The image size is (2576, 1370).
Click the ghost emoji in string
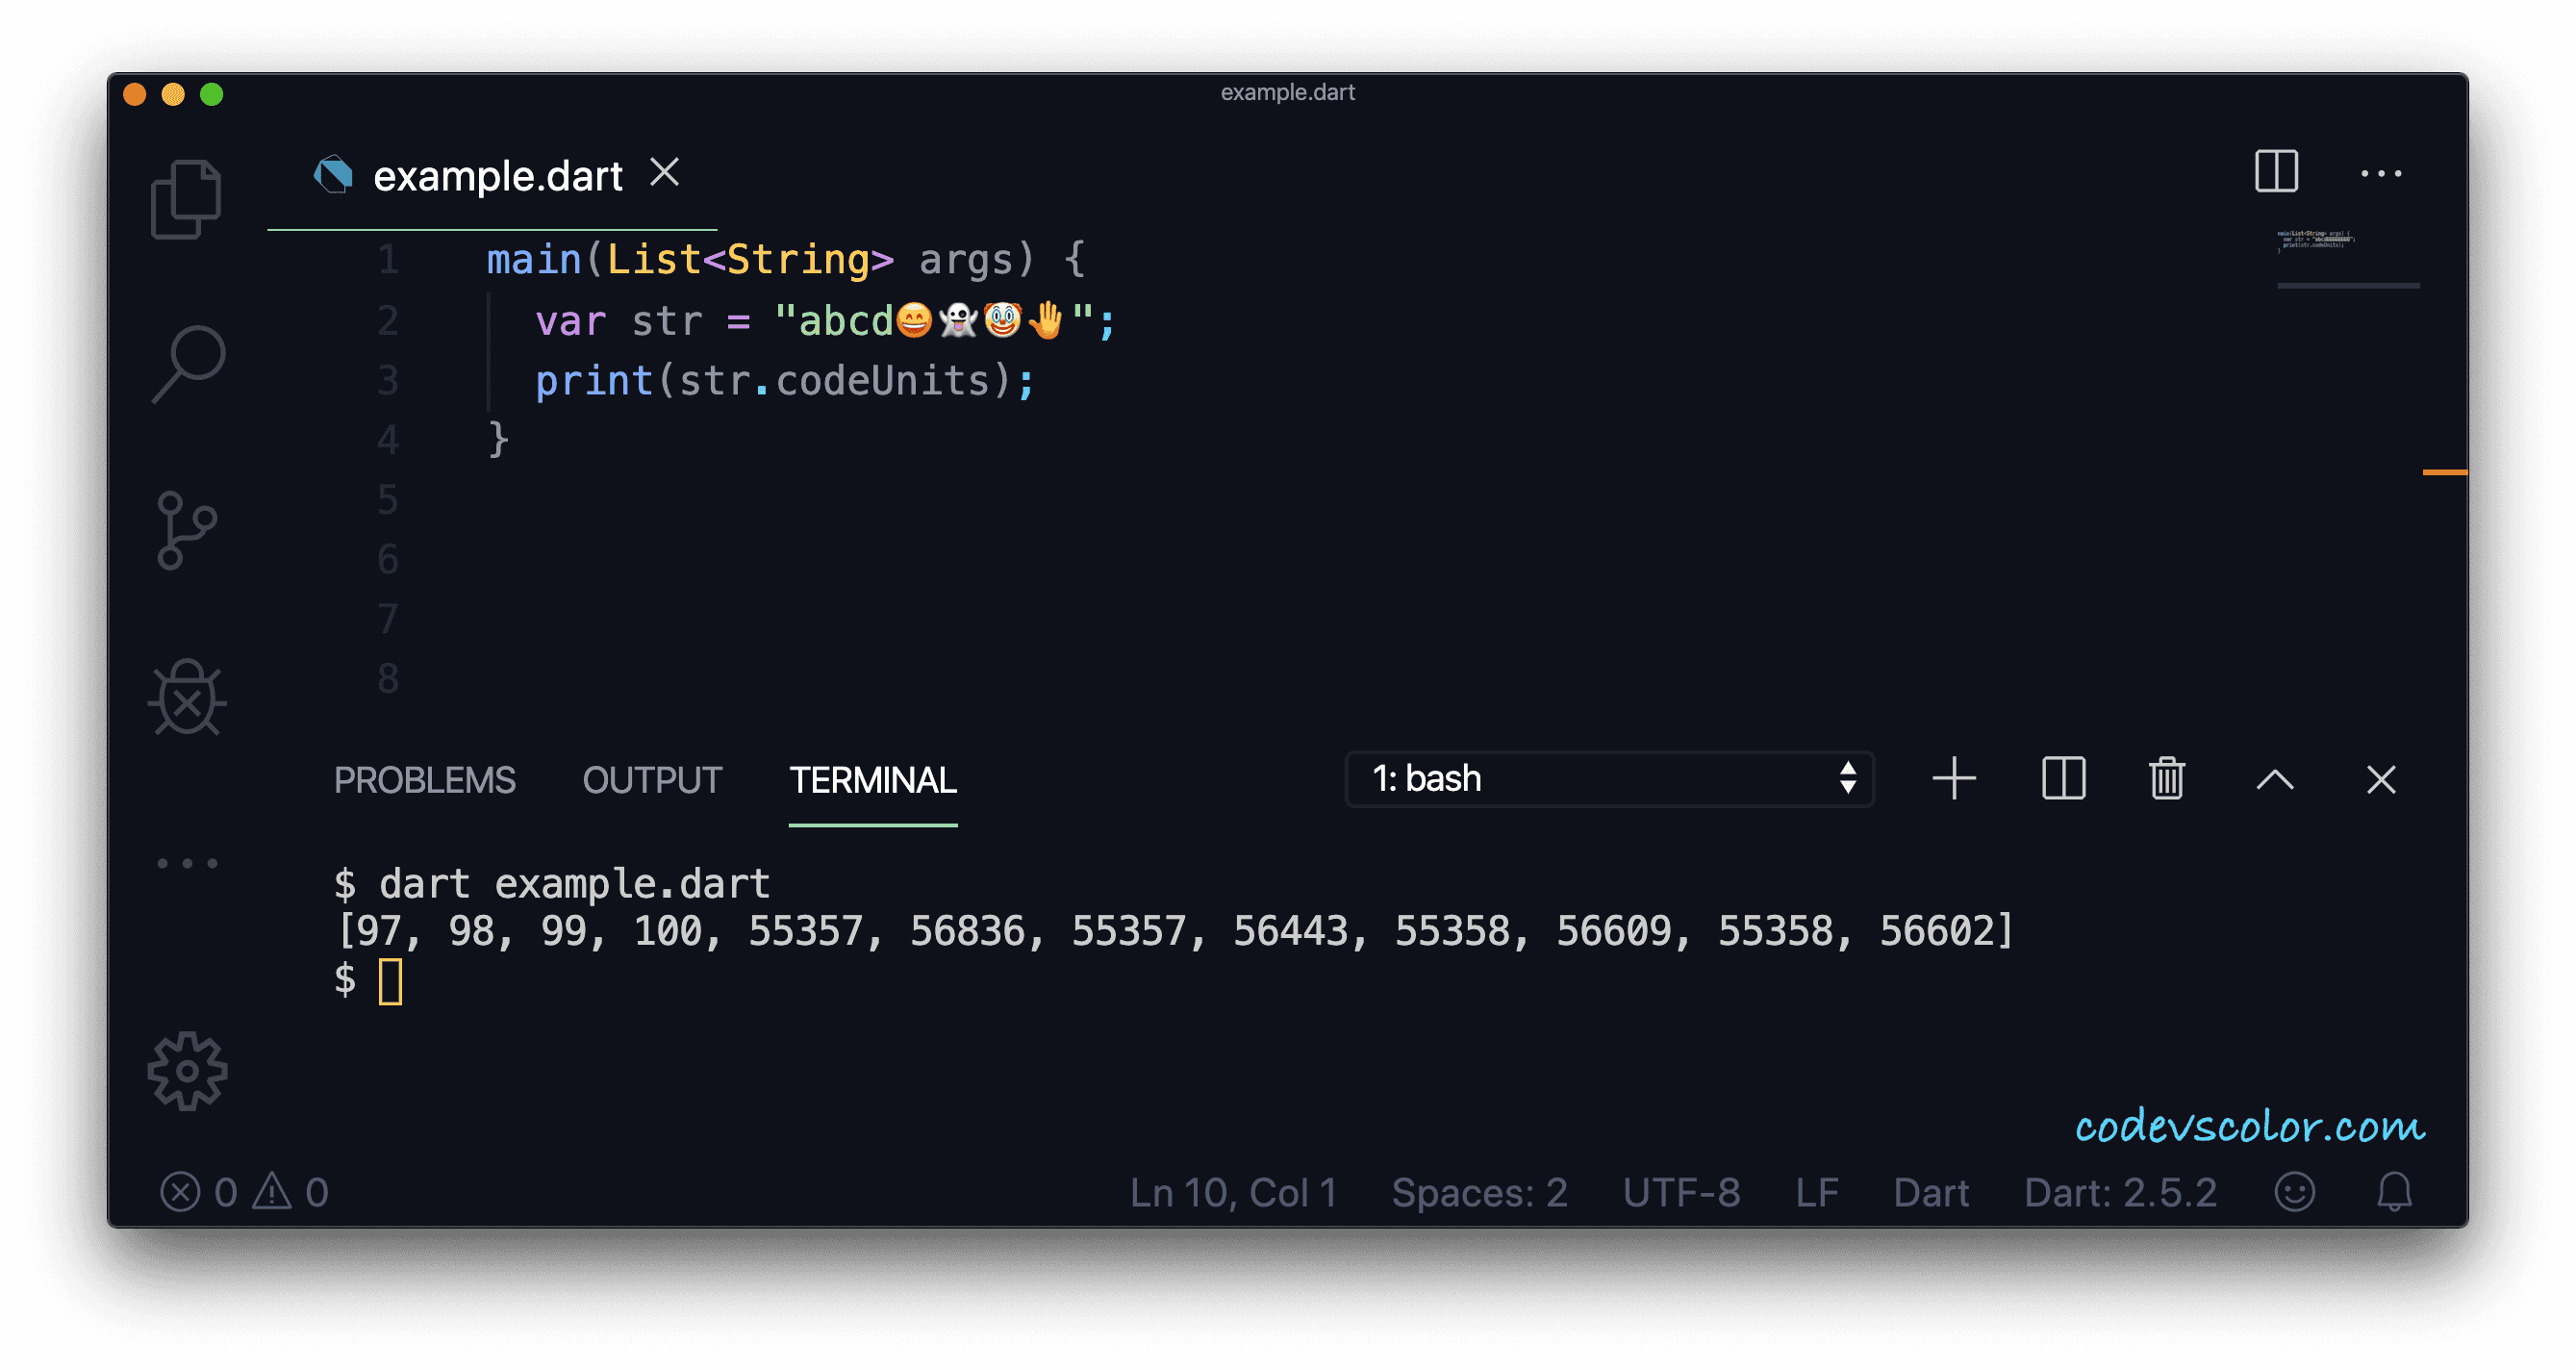tap(958, 321)
